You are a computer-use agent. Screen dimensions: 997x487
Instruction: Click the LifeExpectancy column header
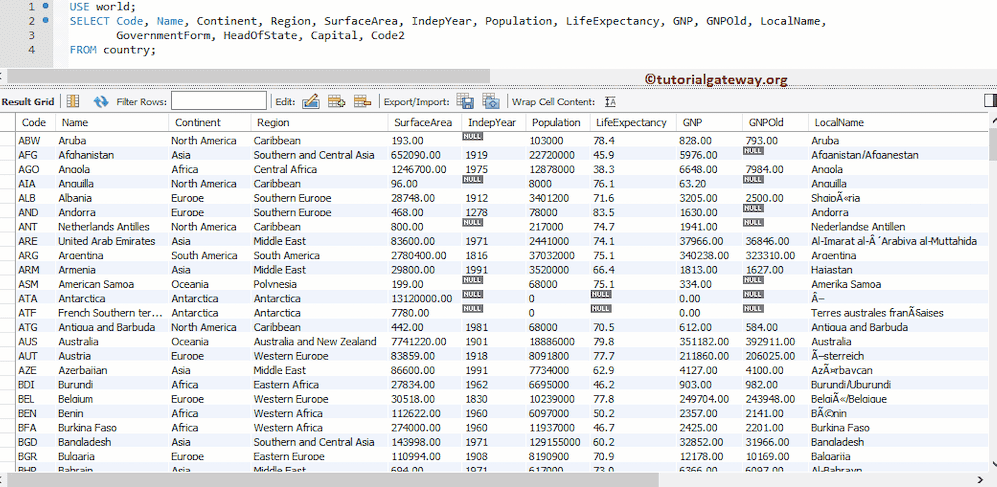632,123
